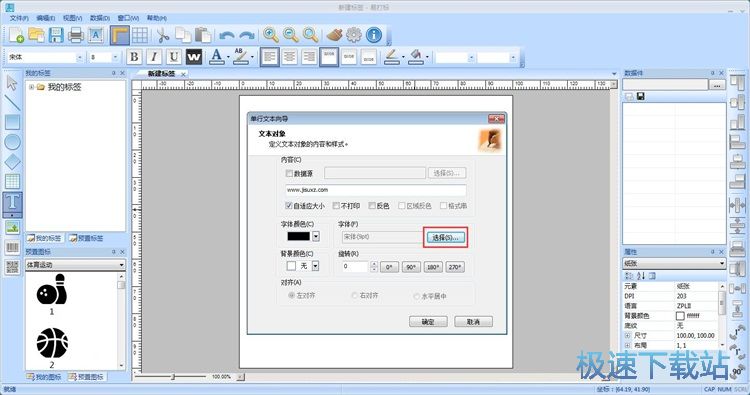Select the table tool
Viewport: 750px width, 395px height.
(x=12, y=181)
